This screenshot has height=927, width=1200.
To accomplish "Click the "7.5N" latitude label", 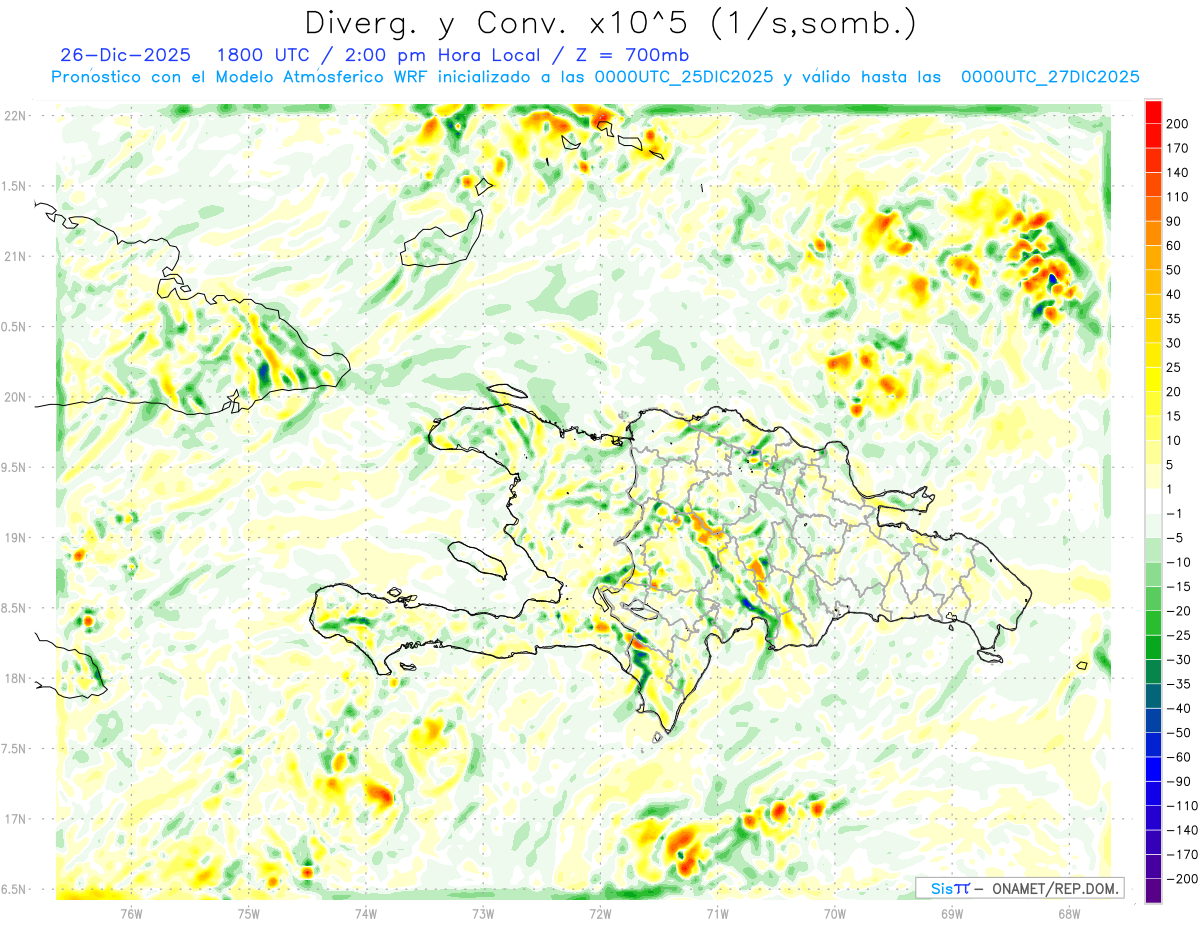I will (x=14, y=749).
